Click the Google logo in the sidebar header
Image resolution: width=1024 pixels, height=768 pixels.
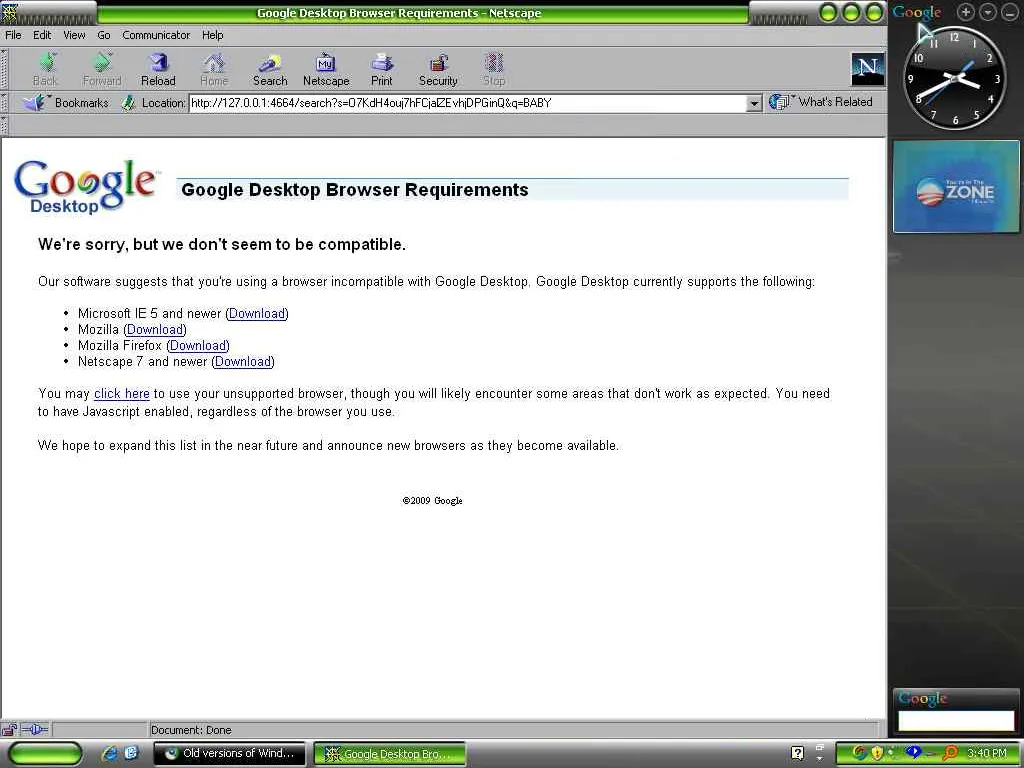pos(917,12)
